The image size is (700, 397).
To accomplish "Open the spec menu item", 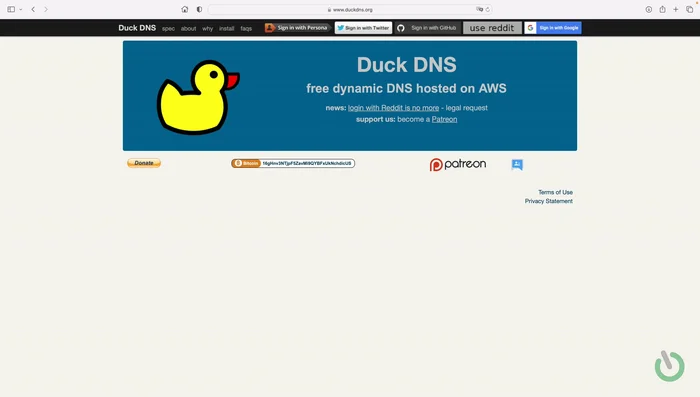I will tap(168, 29).
